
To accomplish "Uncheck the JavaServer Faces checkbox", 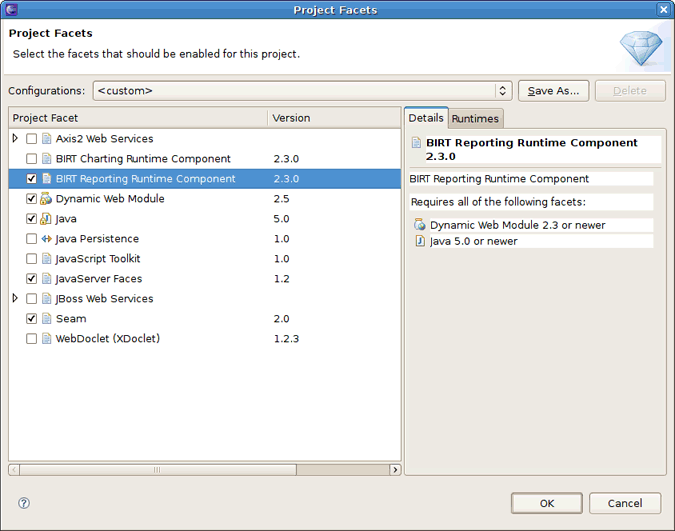I will (31, 279).
